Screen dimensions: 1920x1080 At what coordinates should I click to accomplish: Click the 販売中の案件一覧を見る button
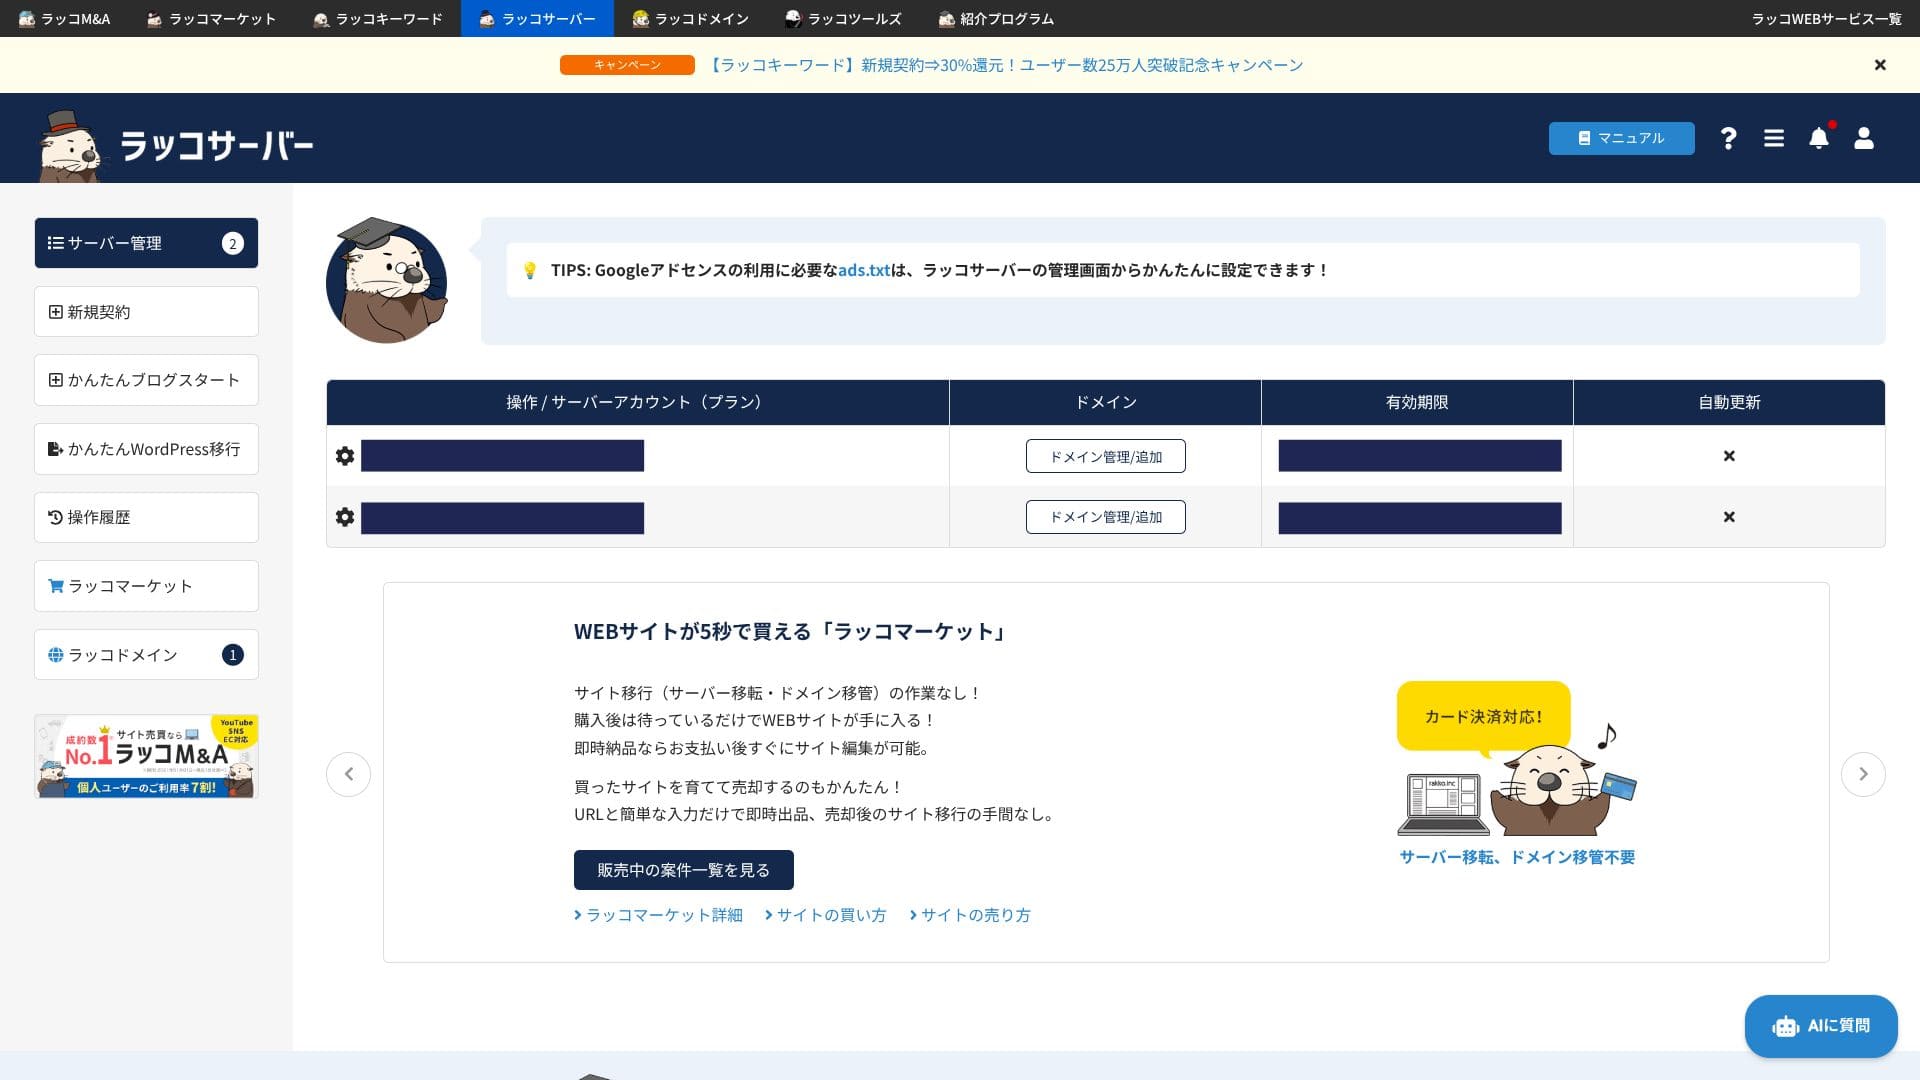683,870
